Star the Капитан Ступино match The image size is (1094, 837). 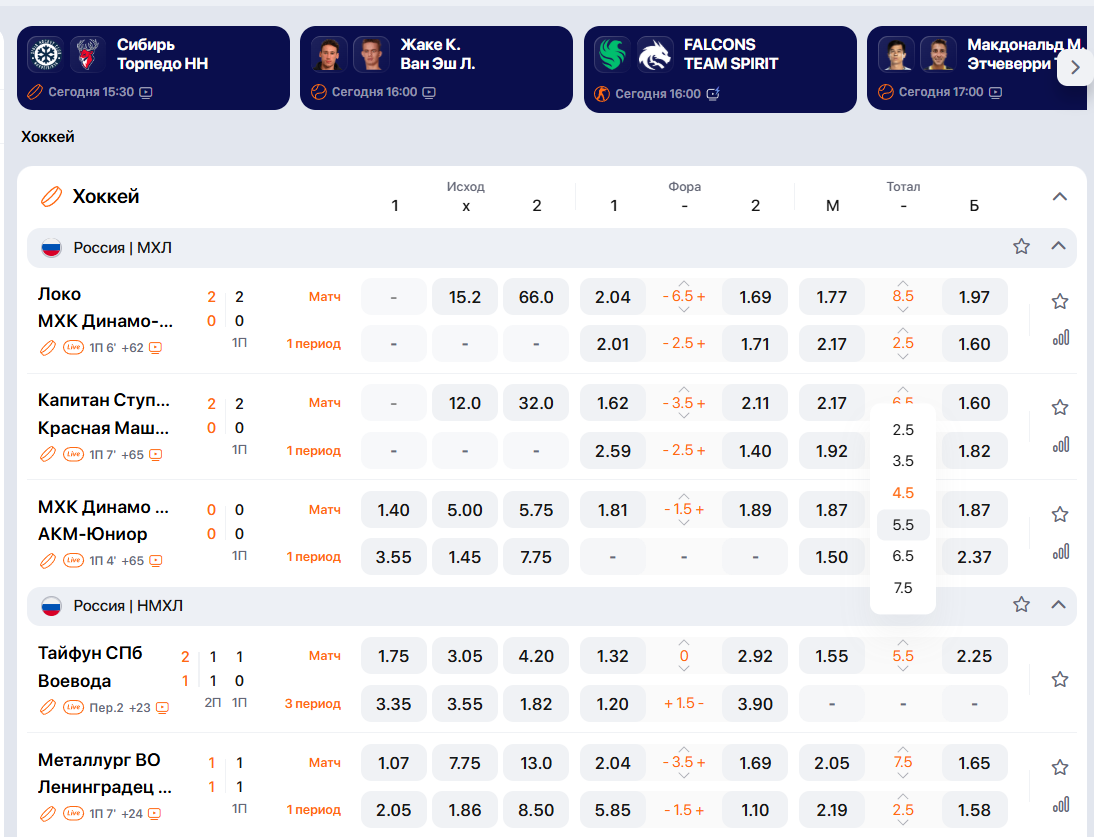click(x=1060, y=408)
